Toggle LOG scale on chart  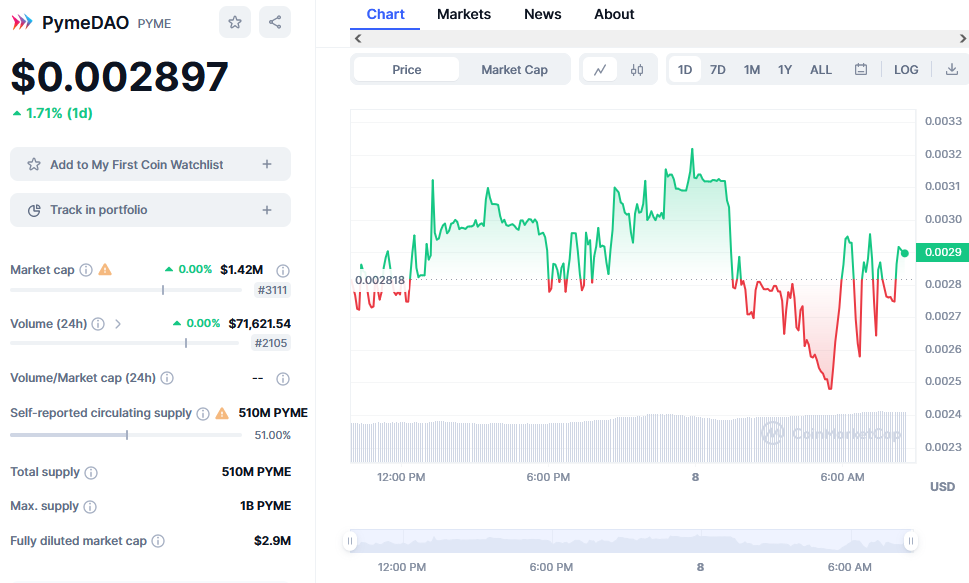[x=906, y=70]
